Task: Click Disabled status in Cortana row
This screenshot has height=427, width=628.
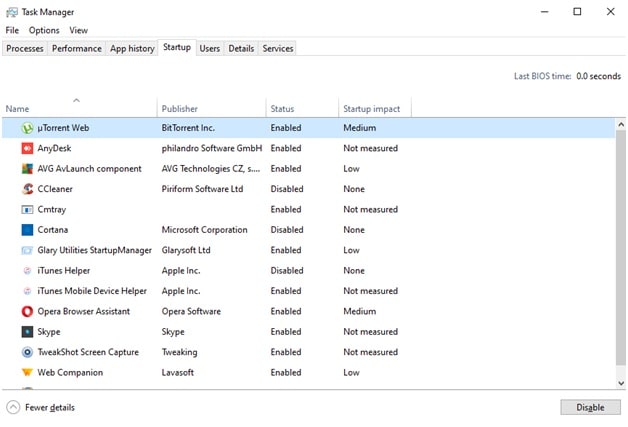Action: [x=287, y=230]
